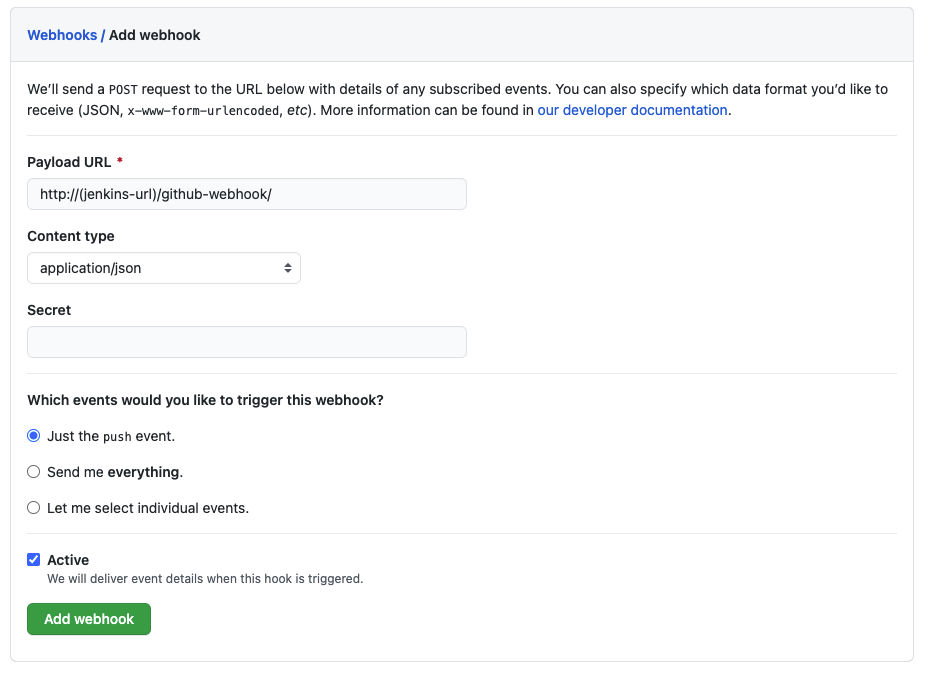Image resolution: width=944 pixels, height=678 pixels.
Task: Click the bold 'Active' label text
Action: [x=68, y=560]
